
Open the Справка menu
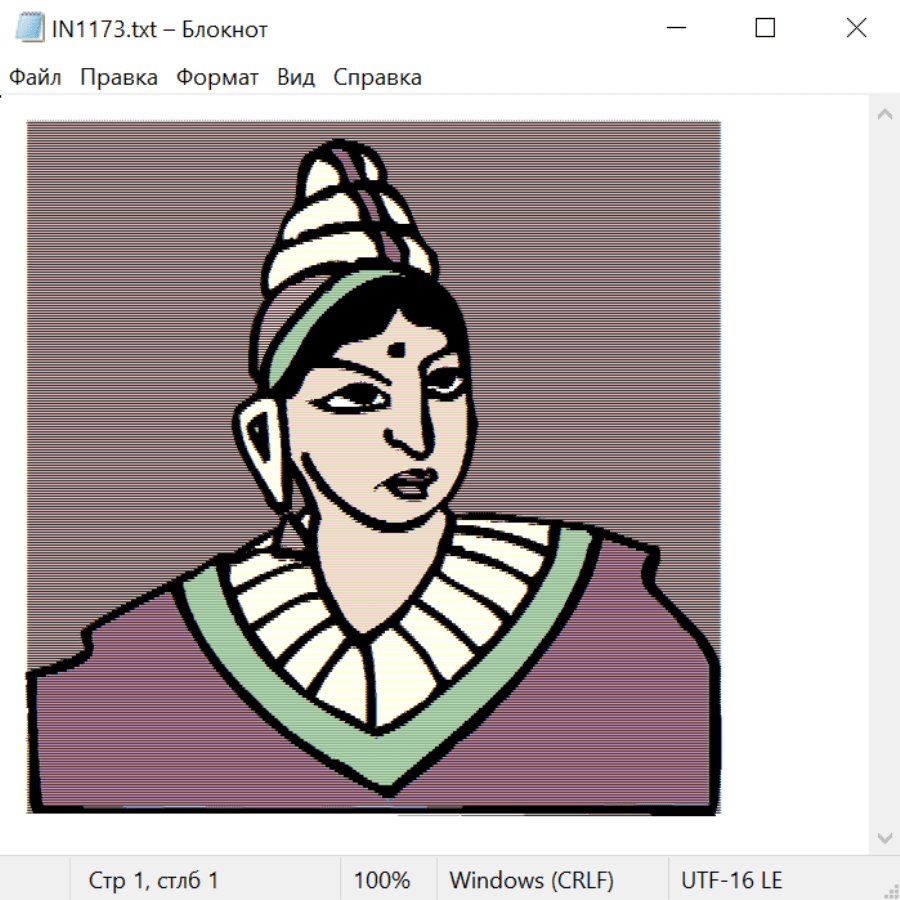pyautogui.click(x=377, y=78)
